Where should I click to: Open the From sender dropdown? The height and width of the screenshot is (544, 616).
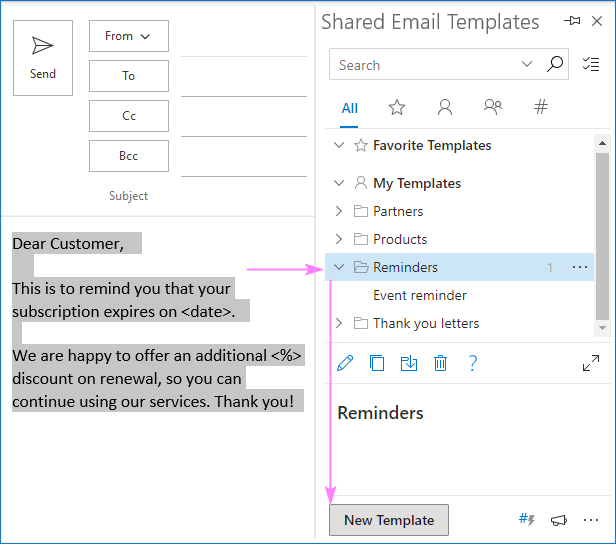click(128, 36)
